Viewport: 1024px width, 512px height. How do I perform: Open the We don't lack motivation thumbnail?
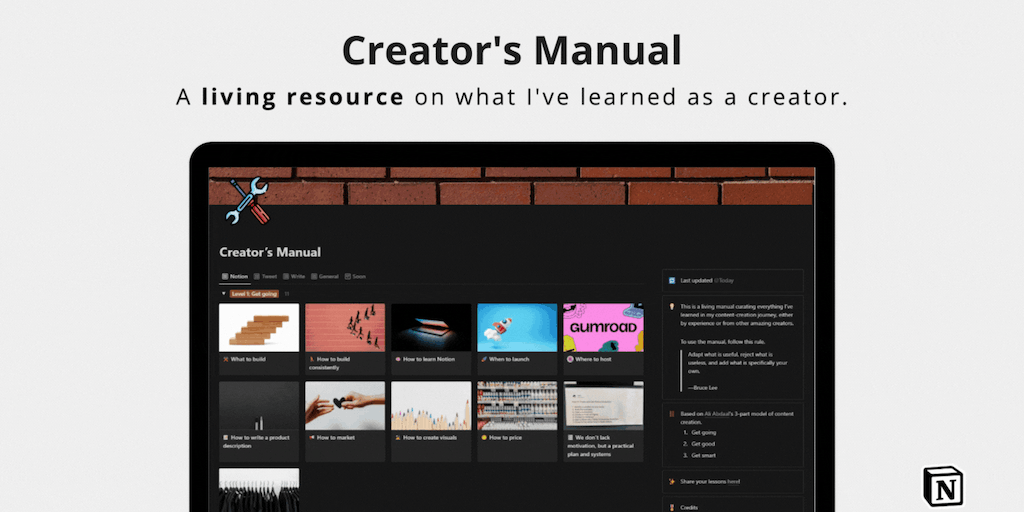(x=603, y=406)
